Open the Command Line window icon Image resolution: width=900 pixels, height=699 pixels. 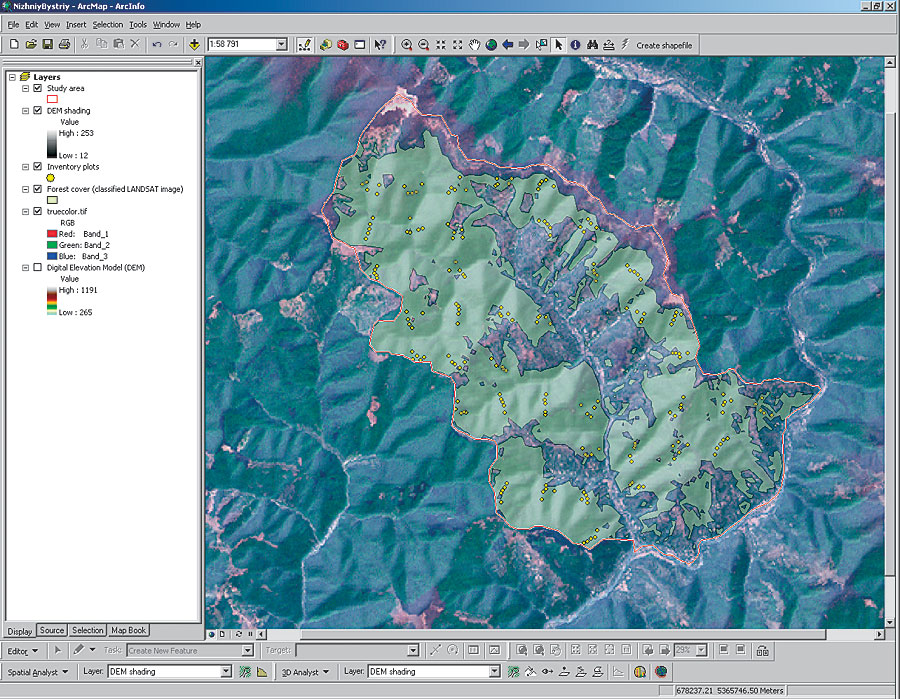coord(359,45)
